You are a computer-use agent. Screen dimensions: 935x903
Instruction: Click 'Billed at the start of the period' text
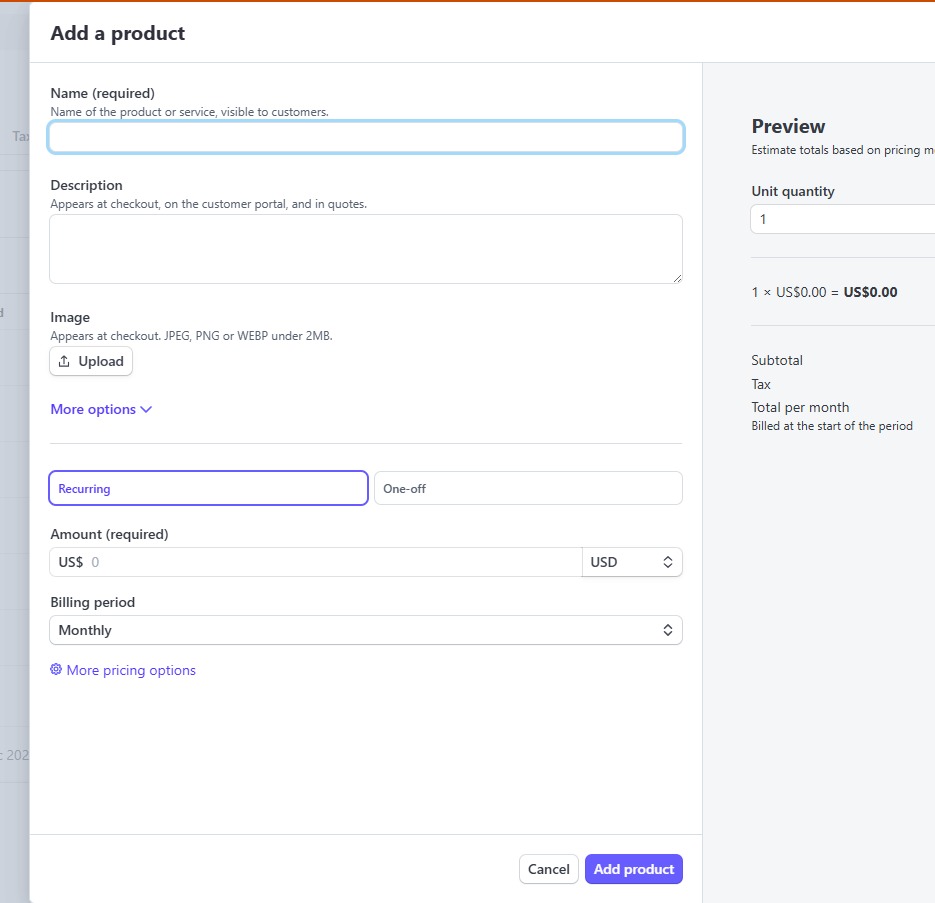[832, 426]
